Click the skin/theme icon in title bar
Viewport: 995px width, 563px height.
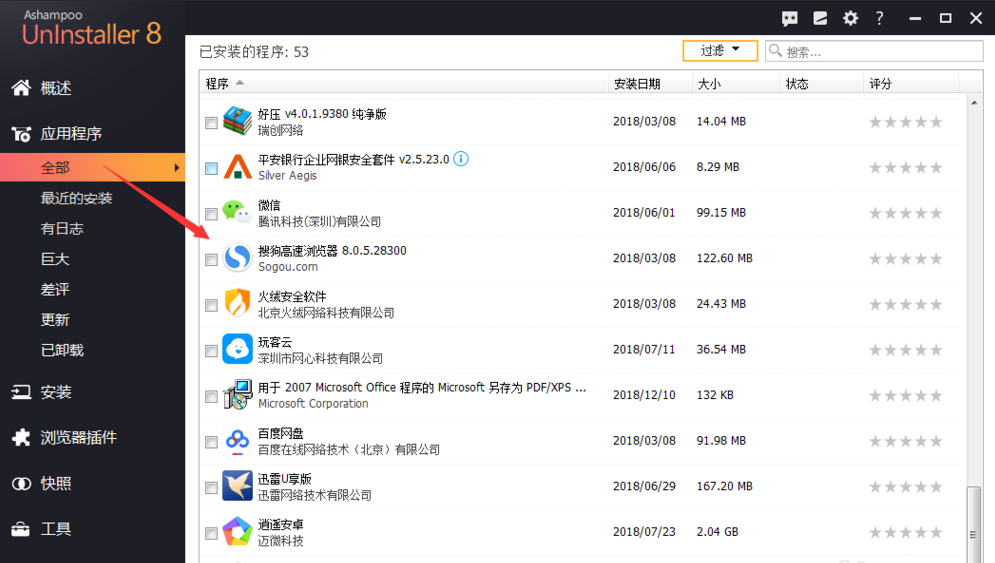tap(820, 18)
